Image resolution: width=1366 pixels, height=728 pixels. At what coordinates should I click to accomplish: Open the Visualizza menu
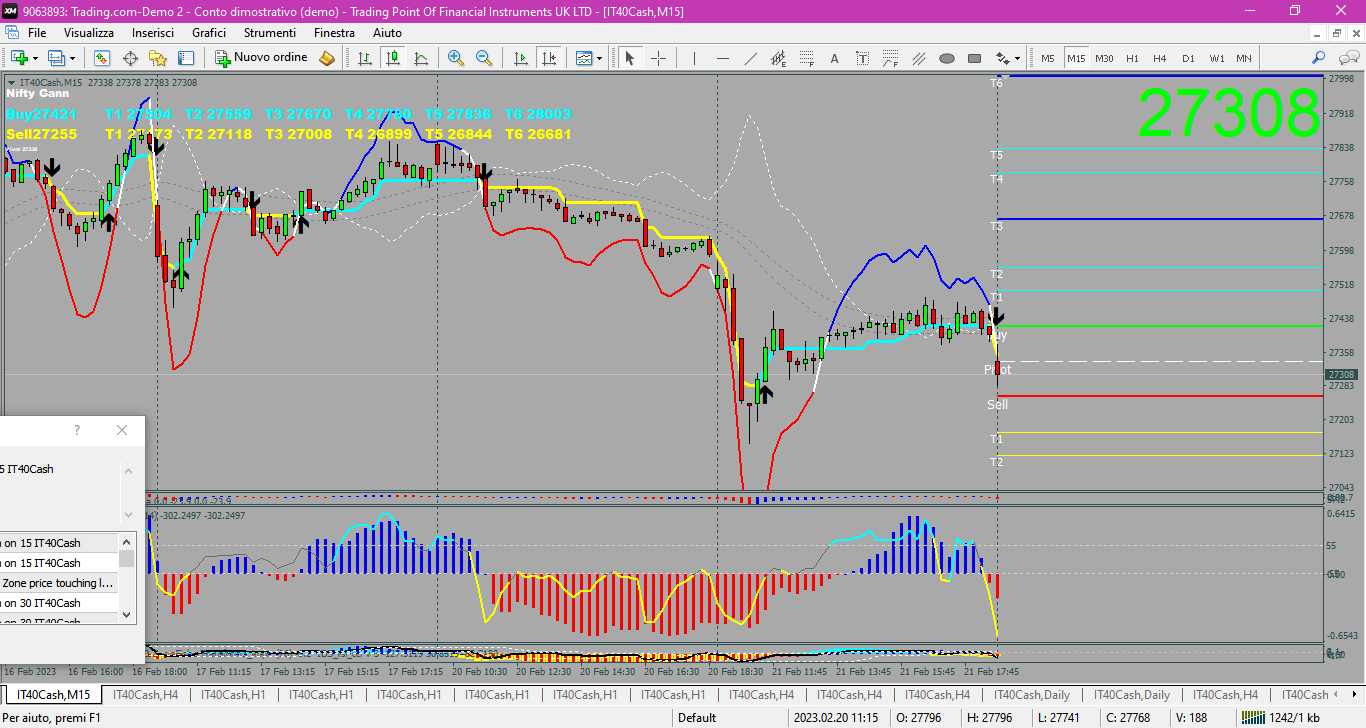click(89, 33)
